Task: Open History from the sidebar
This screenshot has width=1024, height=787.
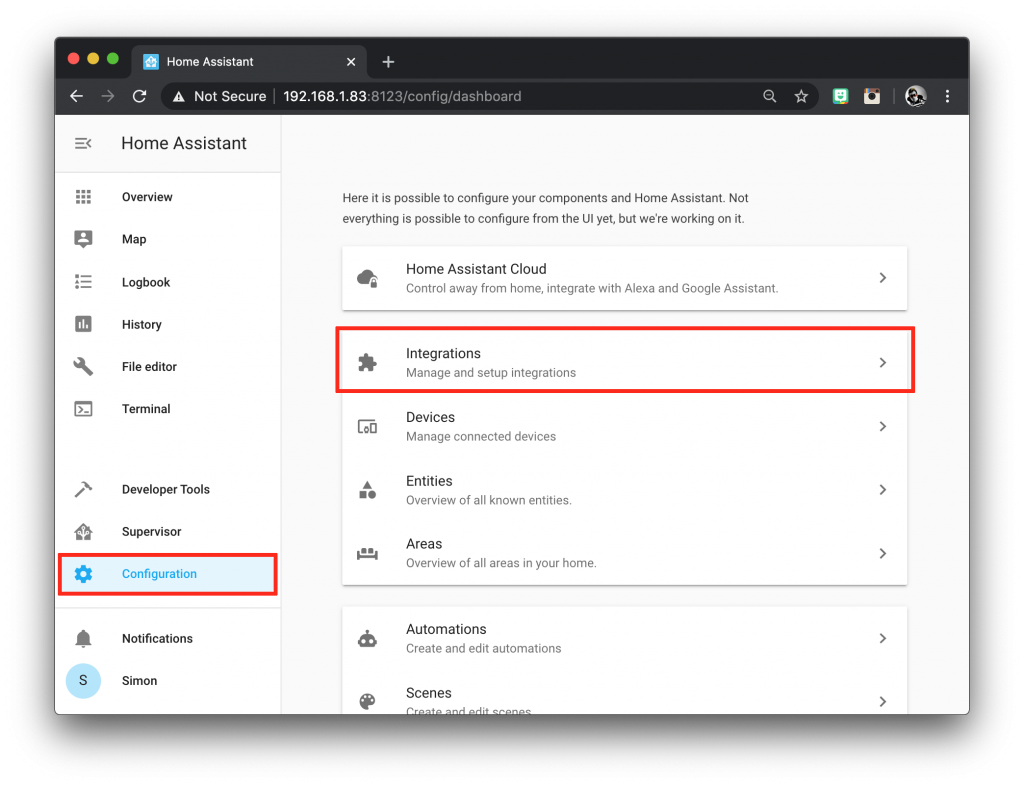Action: [168, 324]
